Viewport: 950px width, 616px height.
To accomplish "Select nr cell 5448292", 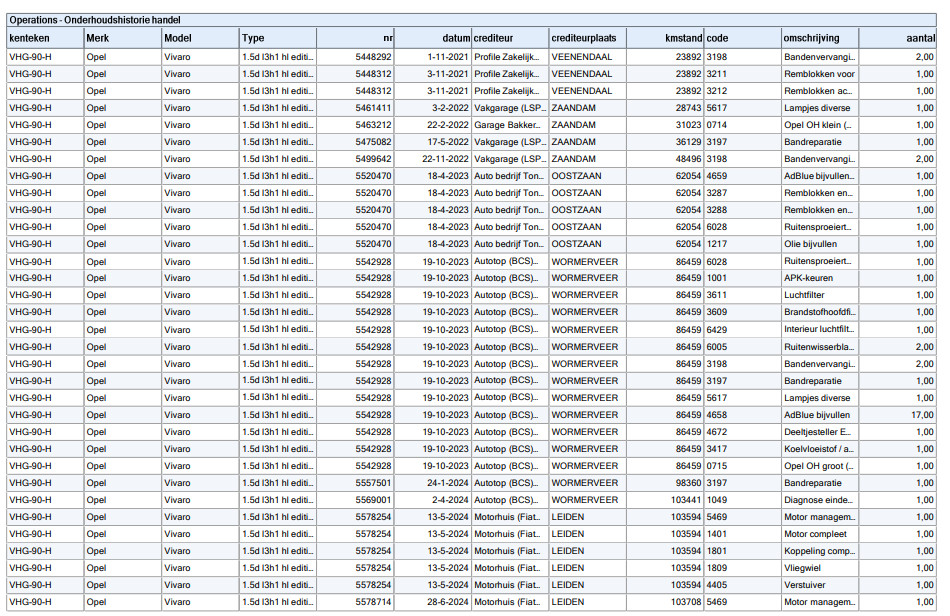I will (355, 57).
